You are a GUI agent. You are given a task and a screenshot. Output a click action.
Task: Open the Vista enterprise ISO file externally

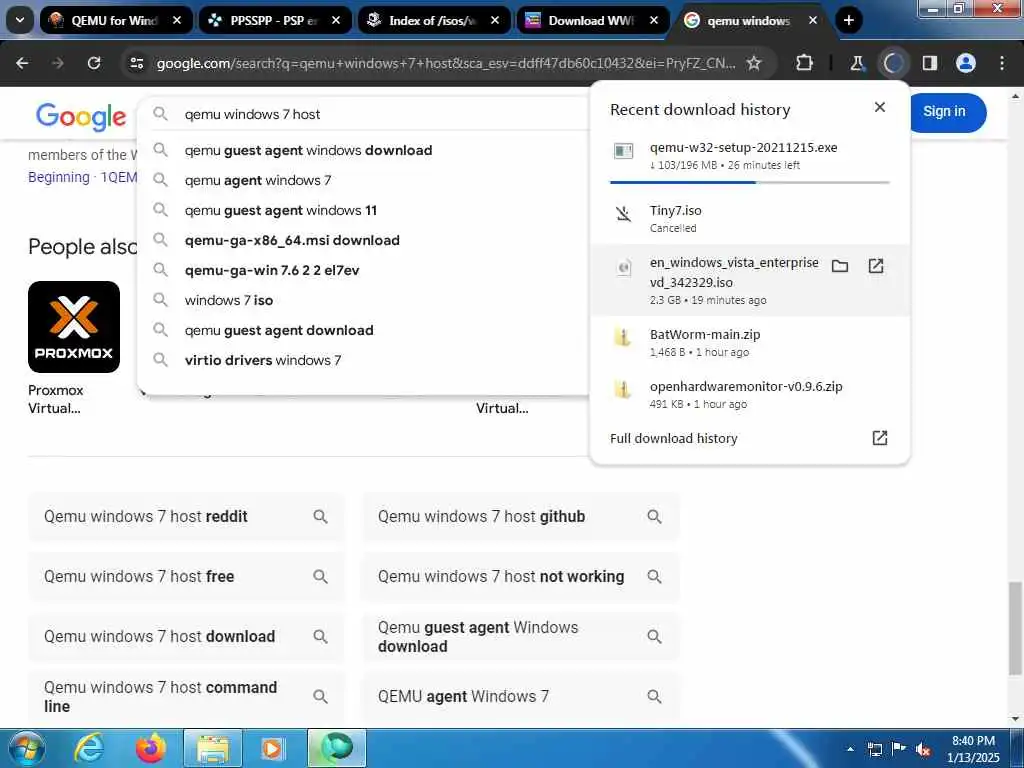click(876, 266)
